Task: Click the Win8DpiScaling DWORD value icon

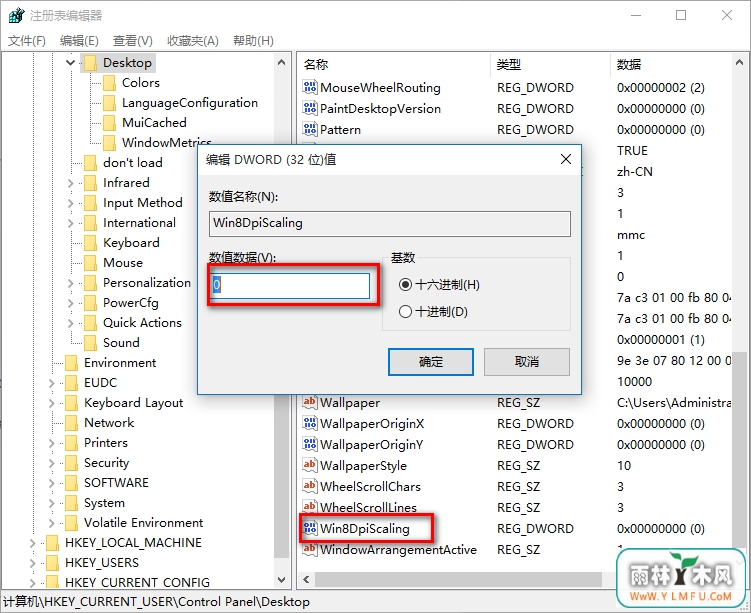Action: click(310, 528)
